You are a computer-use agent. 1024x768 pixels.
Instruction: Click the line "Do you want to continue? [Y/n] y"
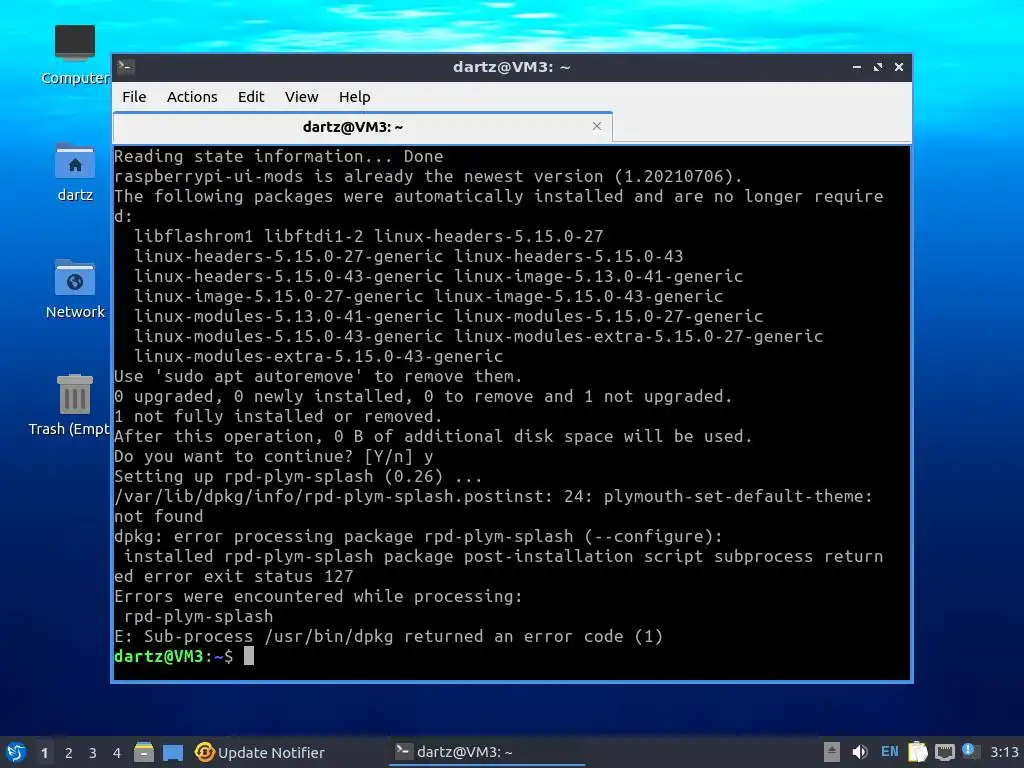point(274,456)
